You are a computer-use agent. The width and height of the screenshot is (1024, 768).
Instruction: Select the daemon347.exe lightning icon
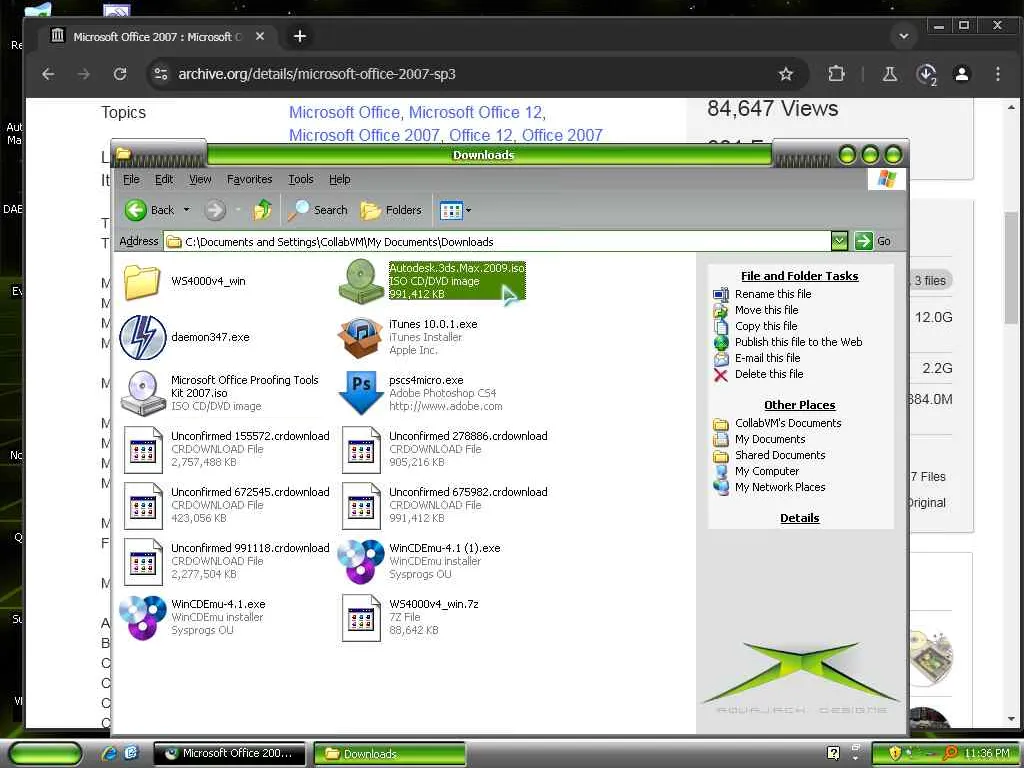pos(143,337)
